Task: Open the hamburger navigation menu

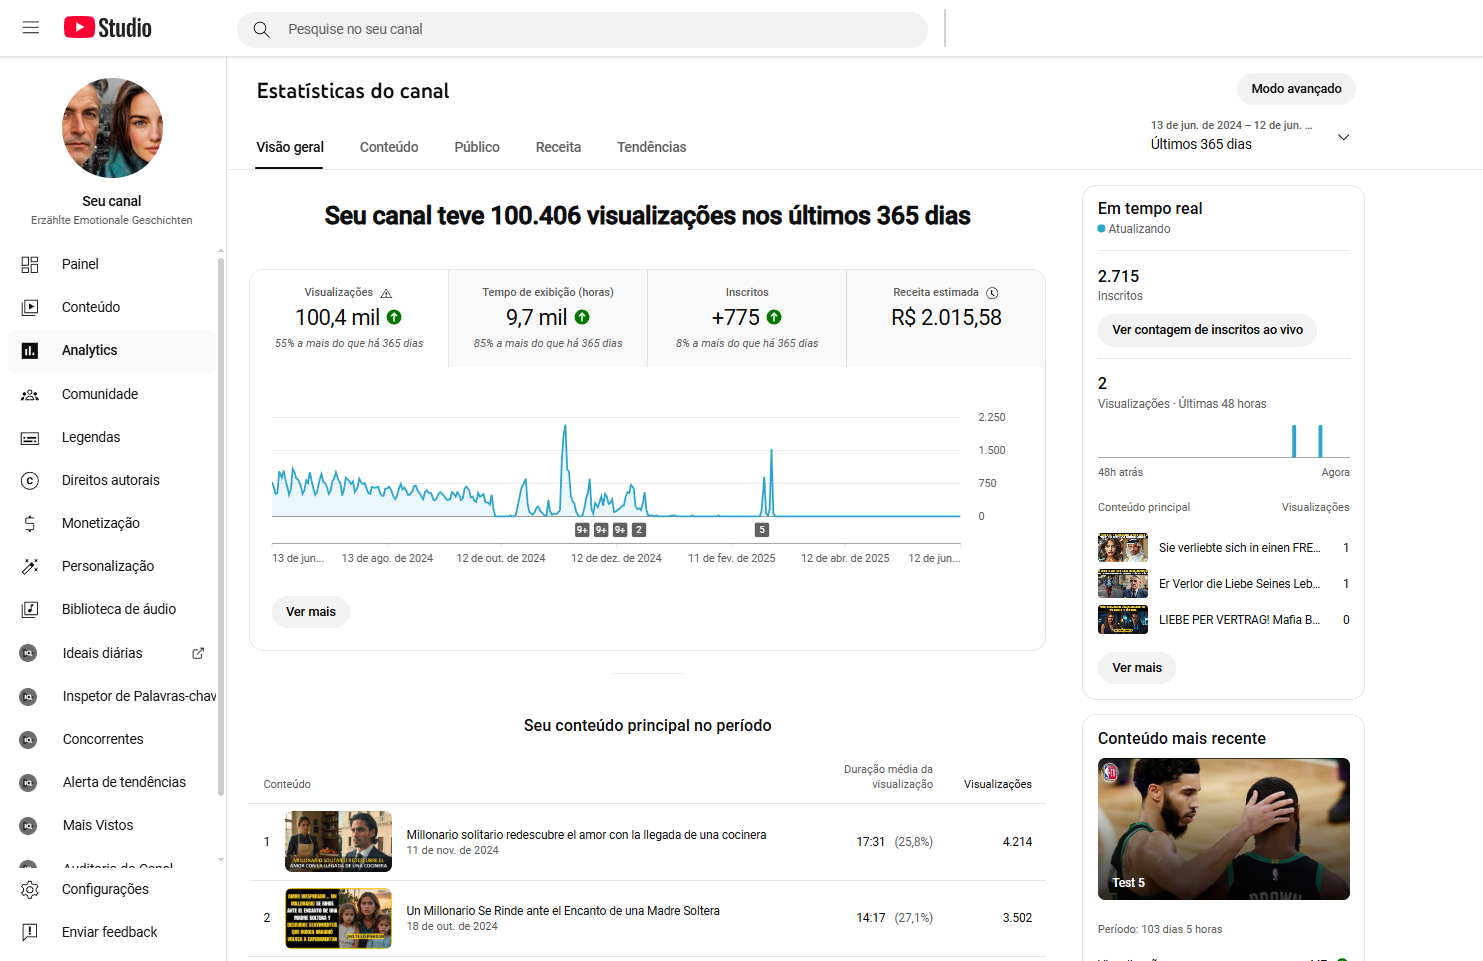Action: pyautogui.click(x=31, y=28)
